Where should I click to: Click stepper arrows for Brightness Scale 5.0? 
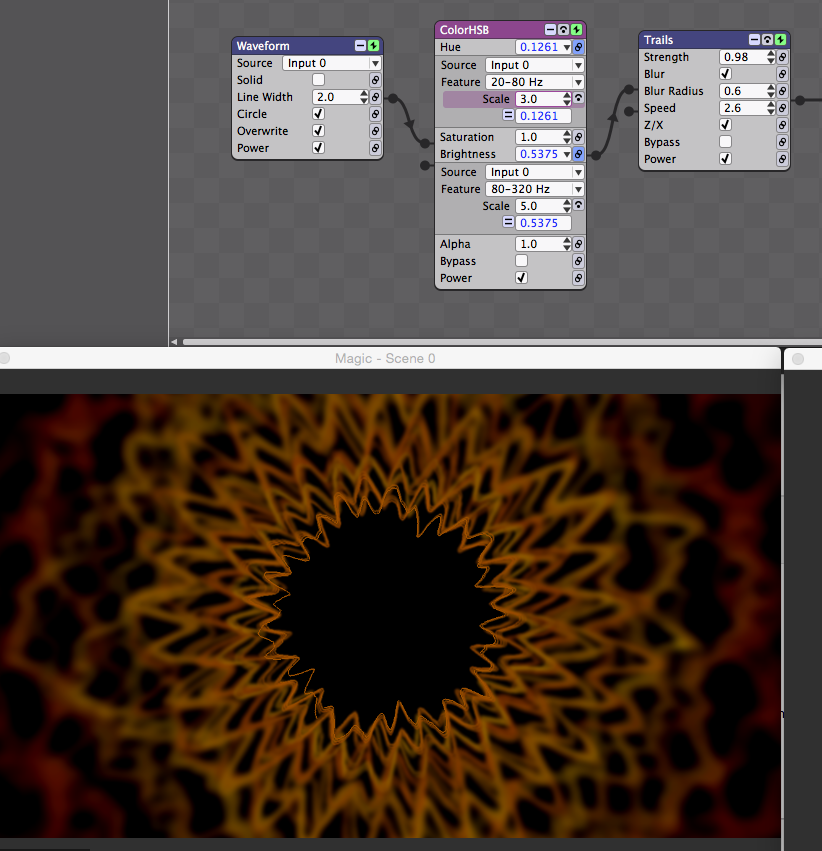tap(567, 206)
